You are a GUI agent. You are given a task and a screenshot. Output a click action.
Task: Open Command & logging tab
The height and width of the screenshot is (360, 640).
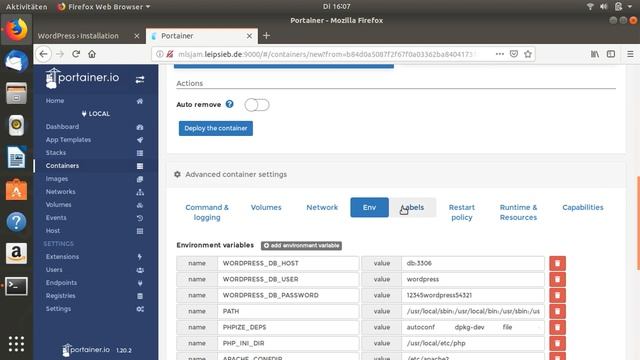coord(207,212)
